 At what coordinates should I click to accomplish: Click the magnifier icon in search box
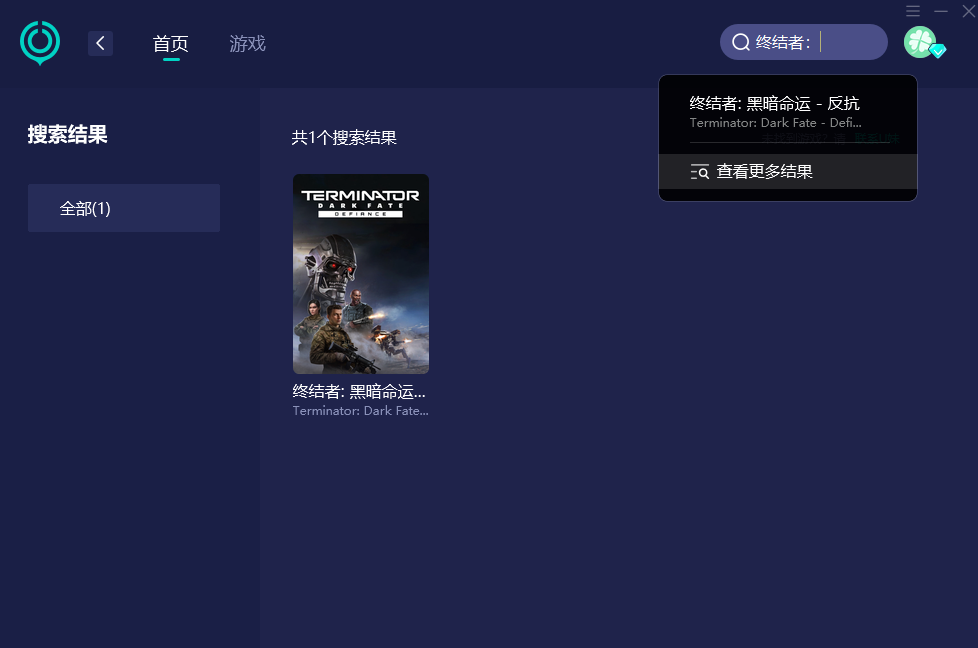click(x=740, y=42)
